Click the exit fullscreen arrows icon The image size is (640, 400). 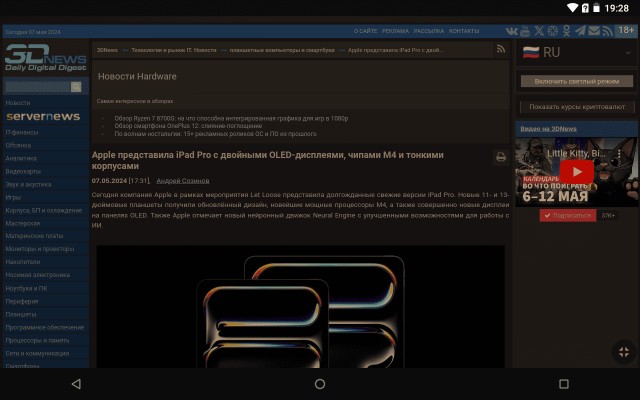coord(624,352)
